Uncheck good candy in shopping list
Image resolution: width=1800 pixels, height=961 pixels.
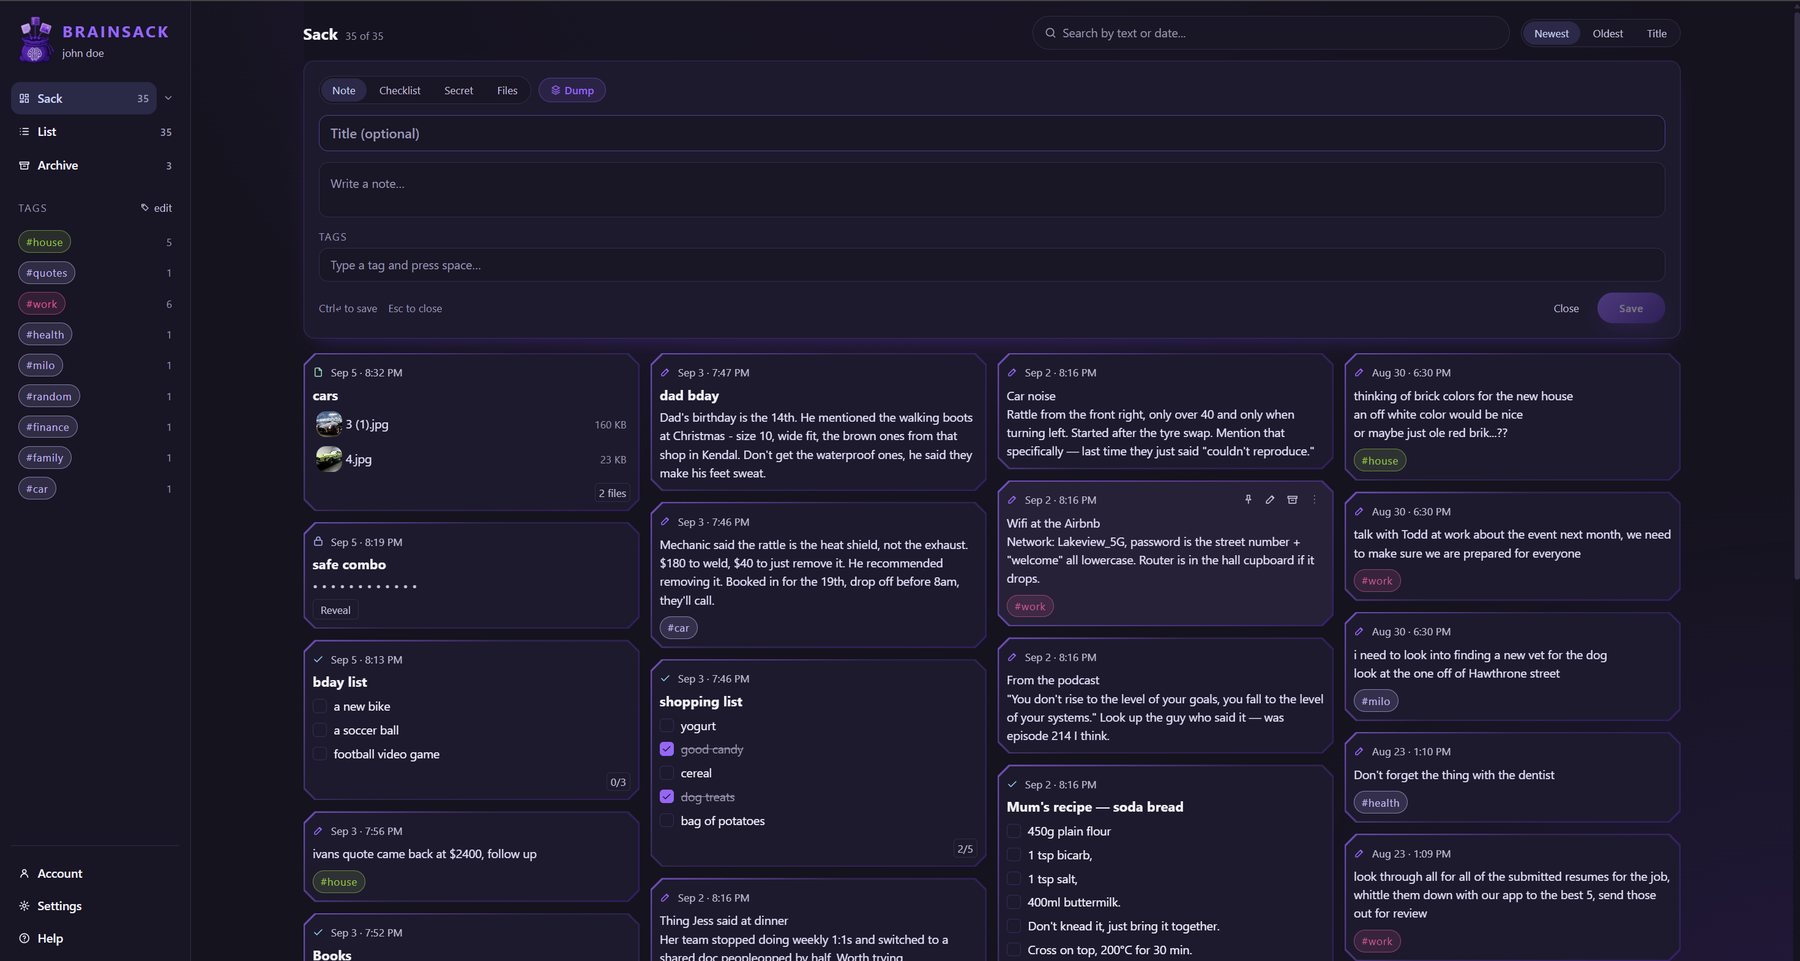pyautogui.click(x=667, y=749)
